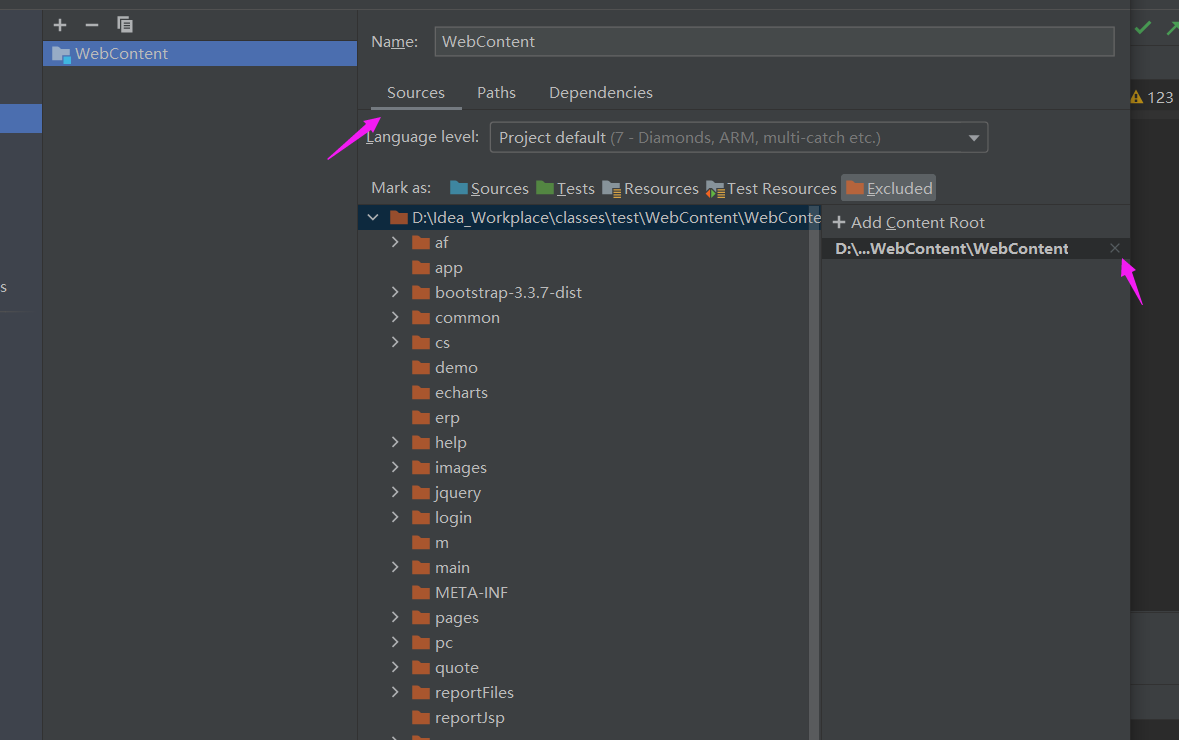Mark folder as Test Resources
1179x740 pixels.
point(771,188)
